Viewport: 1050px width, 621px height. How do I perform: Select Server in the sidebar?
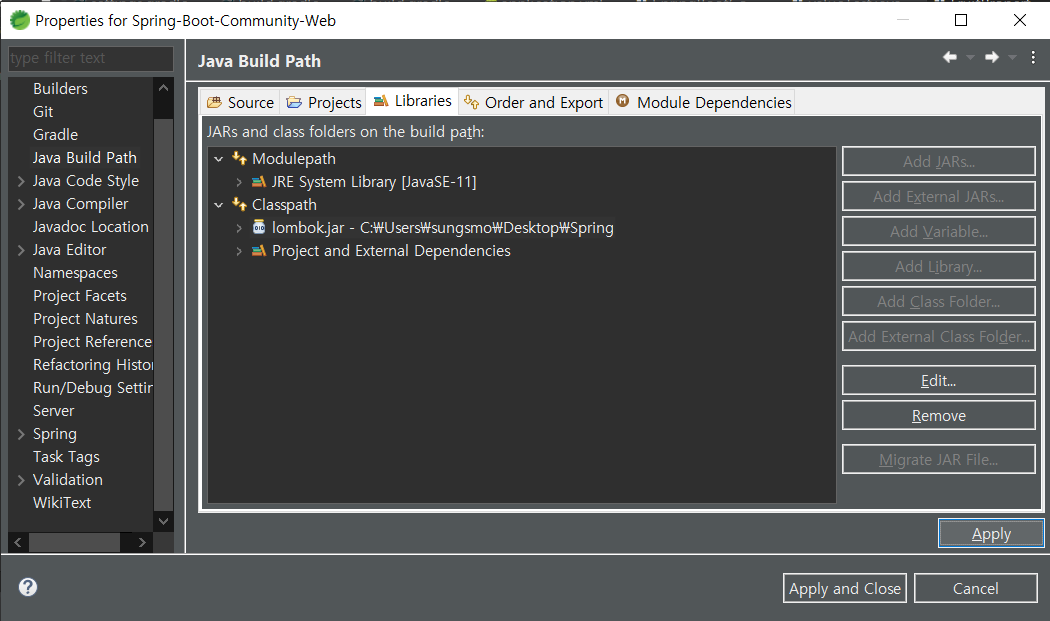coord(54,411)
